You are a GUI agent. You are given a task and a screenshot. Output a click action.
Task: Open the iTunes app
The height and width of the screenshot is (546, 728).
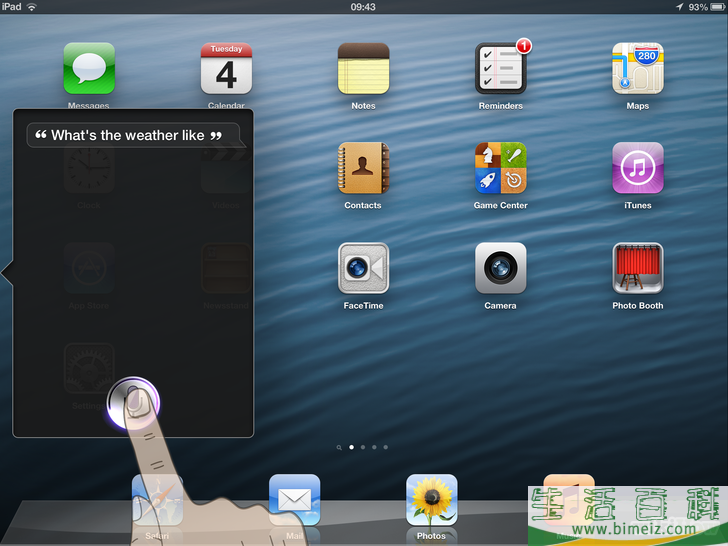click(x=638, y=168)
